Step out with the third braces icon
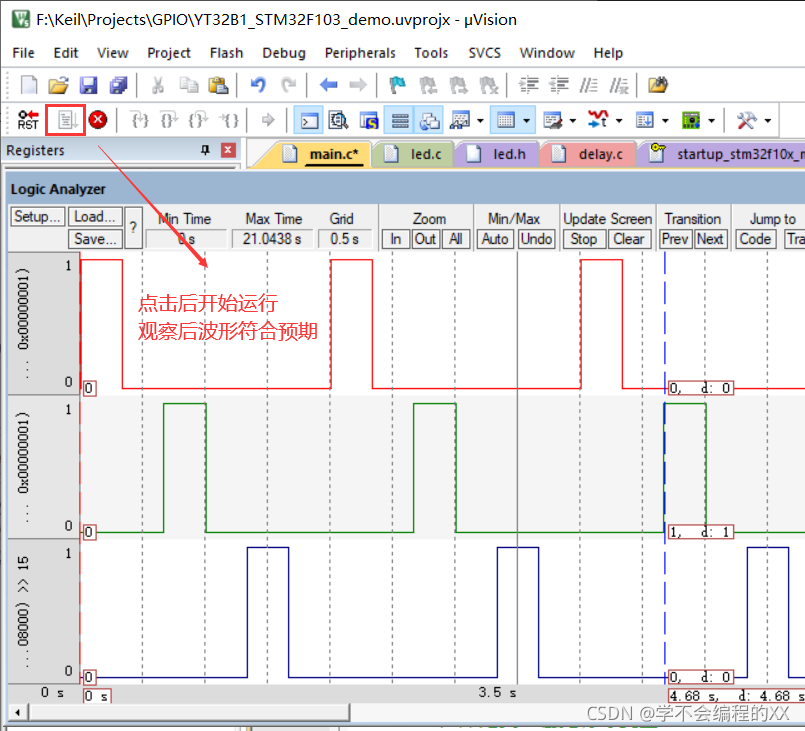805x731 pixels. pyautogui.click(x=198, y=120)
